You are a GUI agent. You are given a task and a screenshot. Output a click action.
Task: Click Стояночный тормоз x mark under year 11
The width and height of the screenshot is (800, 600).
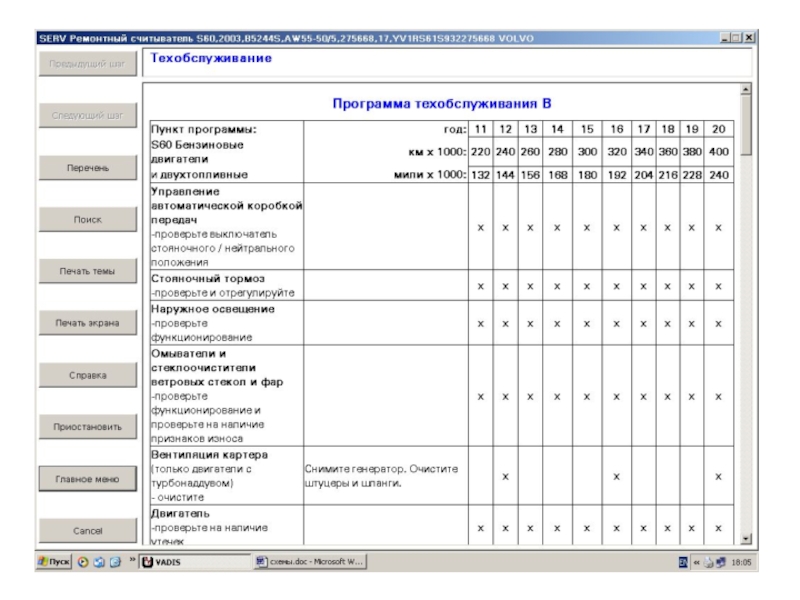click(481, 286)
